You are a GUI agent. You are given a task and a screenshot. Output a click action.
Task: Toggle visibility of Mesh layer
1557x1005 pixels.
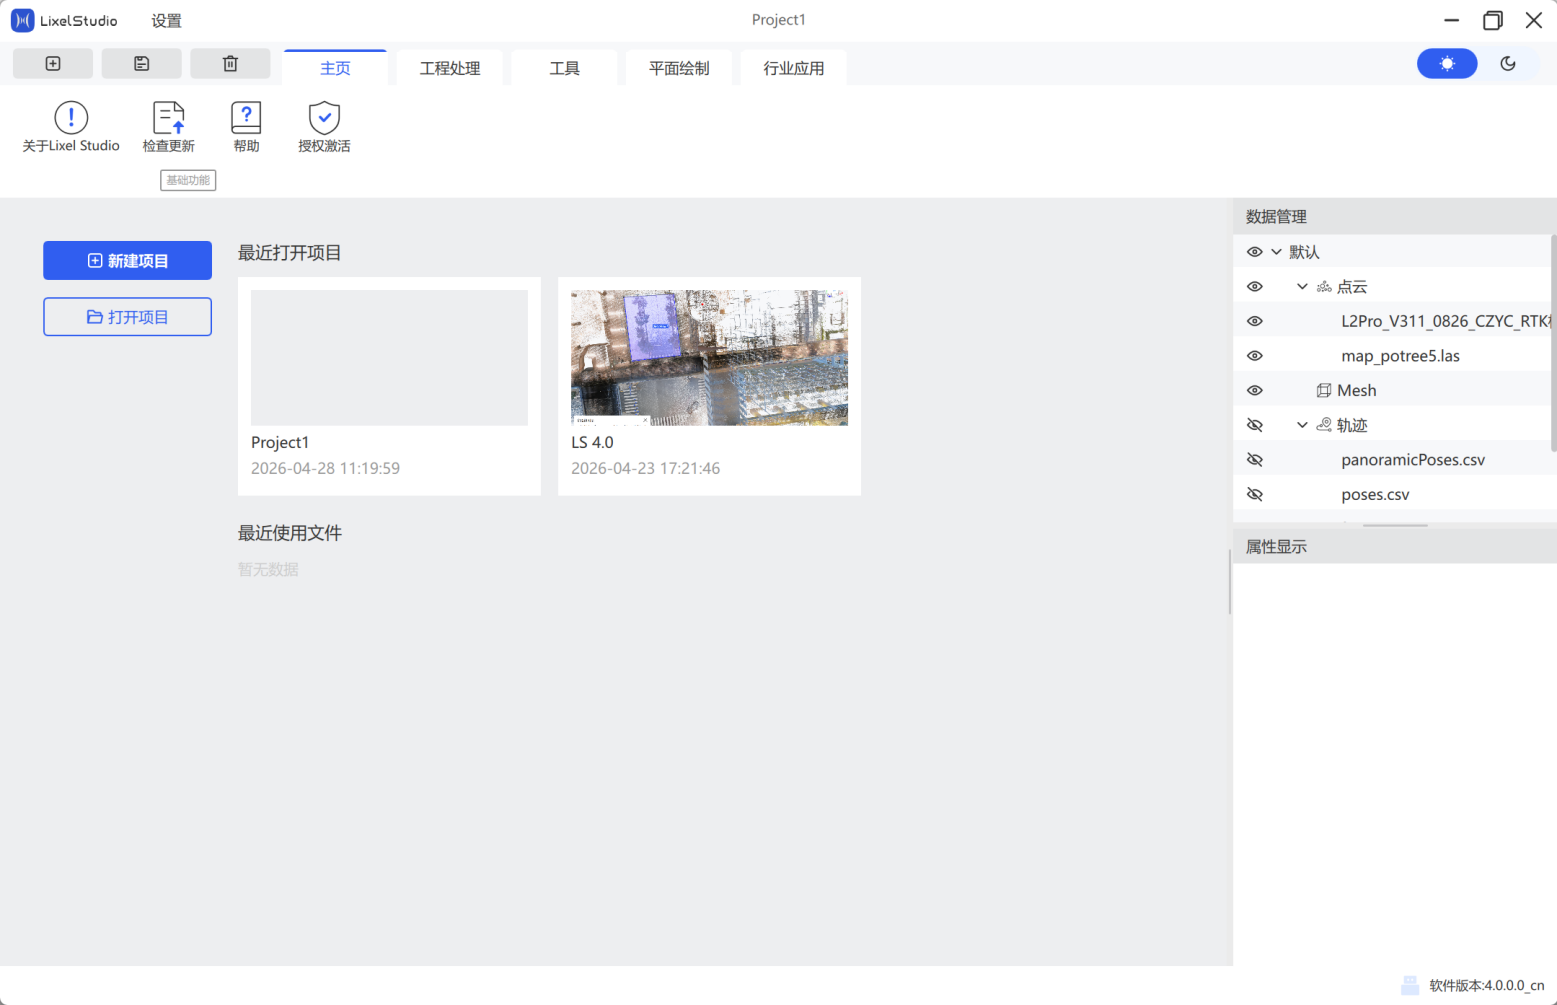point(1255,391)
